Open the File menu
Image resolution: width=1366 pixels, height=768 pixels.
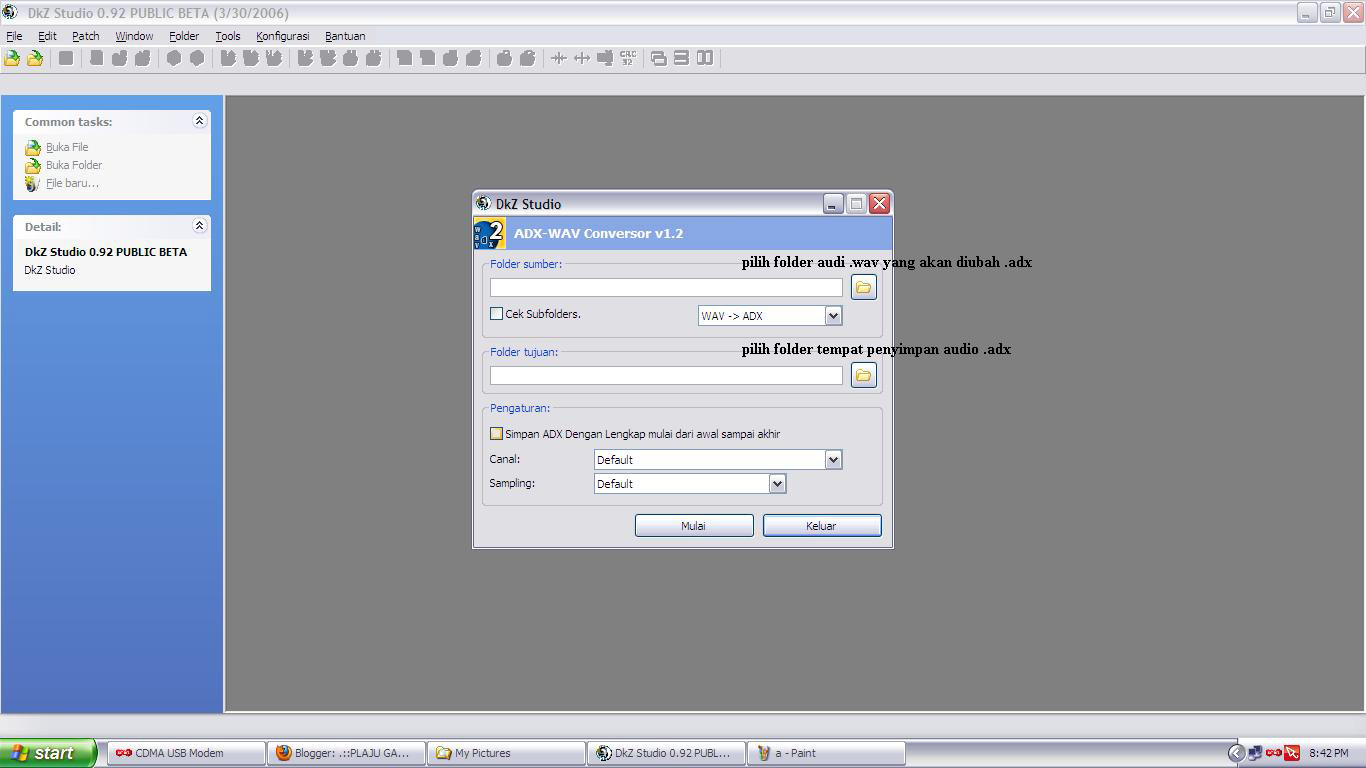(14, 36)
